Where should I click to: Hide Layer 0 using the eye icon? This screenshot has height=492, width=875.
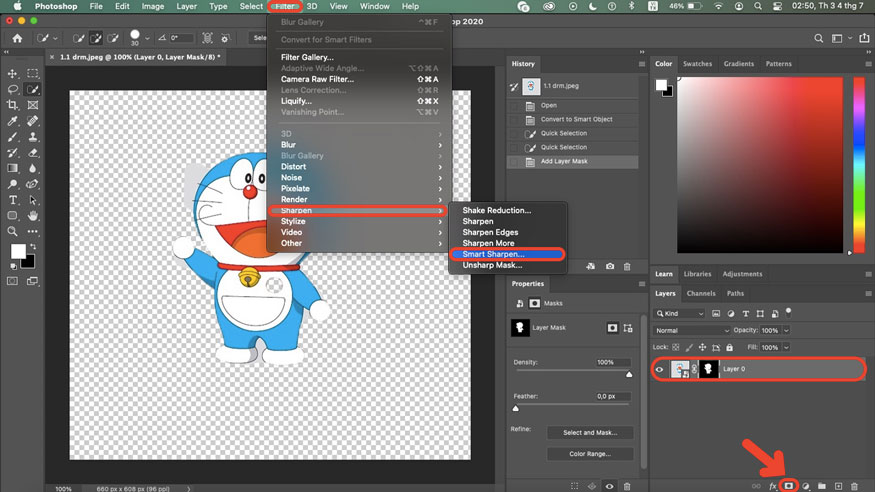[659, 369]
